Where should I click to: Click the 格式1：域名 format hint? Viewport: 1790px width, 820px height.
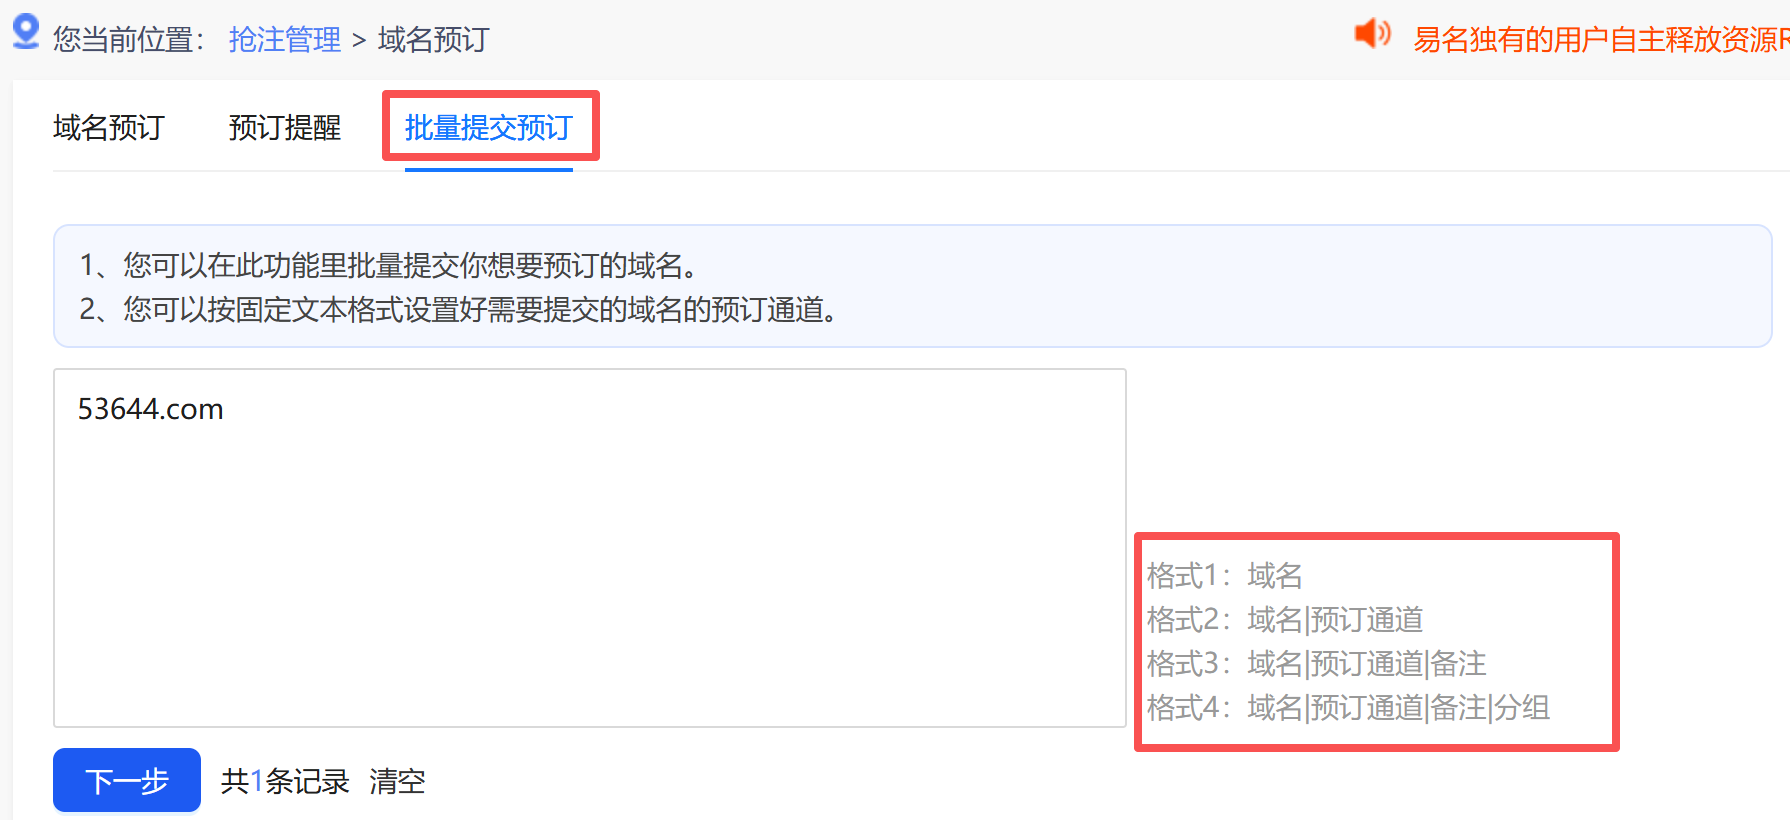1225,576
